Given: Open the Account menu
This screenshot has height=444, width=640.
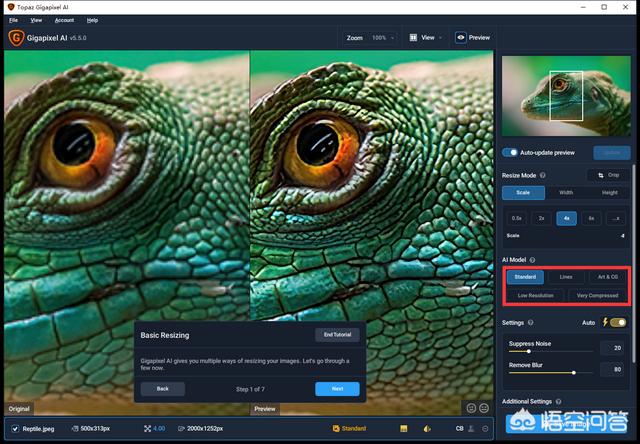Looking at the screenshot, I should click(x=64, y=20).
